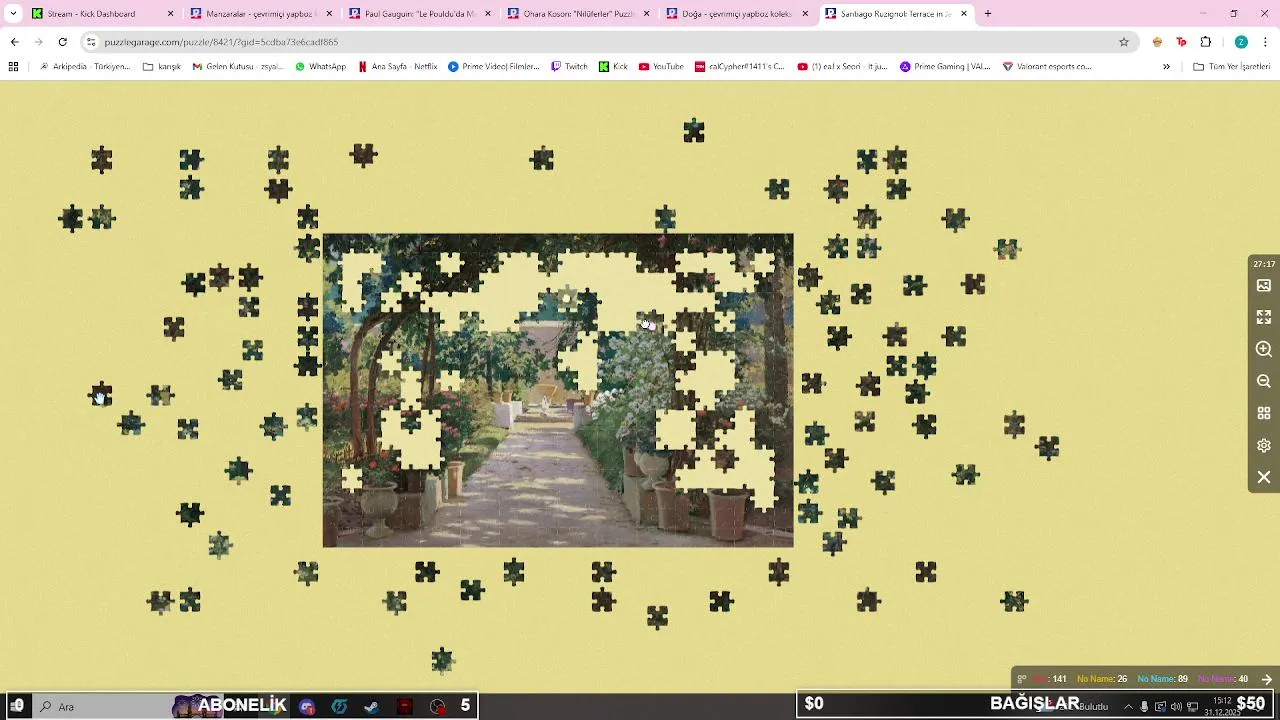Open Chrome profile avatar
The width and height of the screenshot is (1280, 720).
[x=1241, y=42]
